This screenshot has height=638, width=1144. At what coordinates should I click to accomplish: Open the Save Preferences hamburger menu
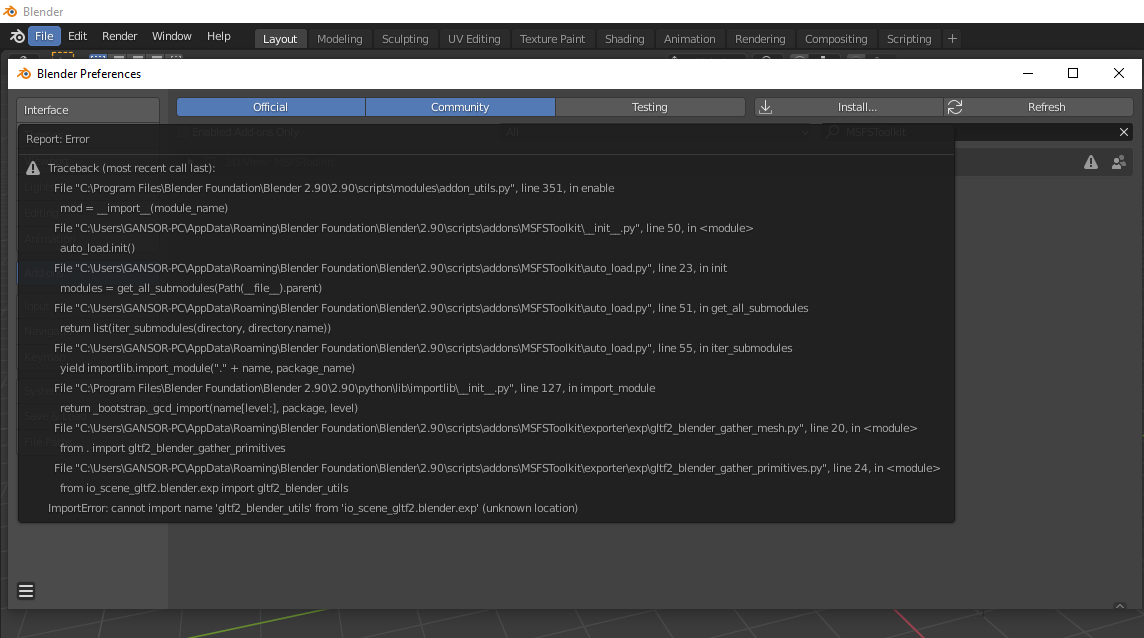coord(26,591)
